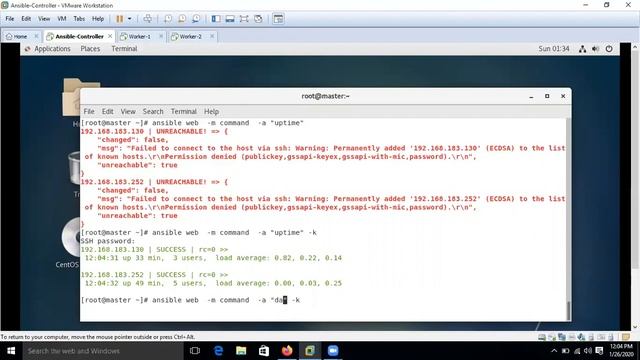Open Zoom from the taskbar

(x=333, y=351)
